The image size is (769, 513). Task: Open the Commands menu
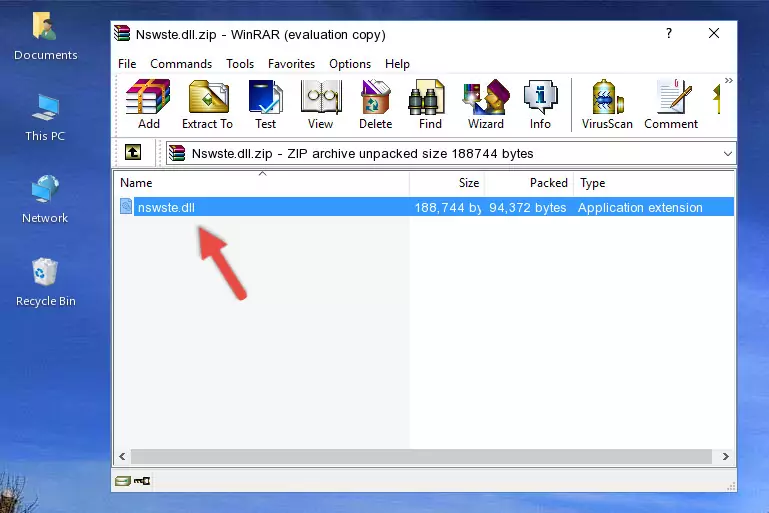(x=181, y=64)
